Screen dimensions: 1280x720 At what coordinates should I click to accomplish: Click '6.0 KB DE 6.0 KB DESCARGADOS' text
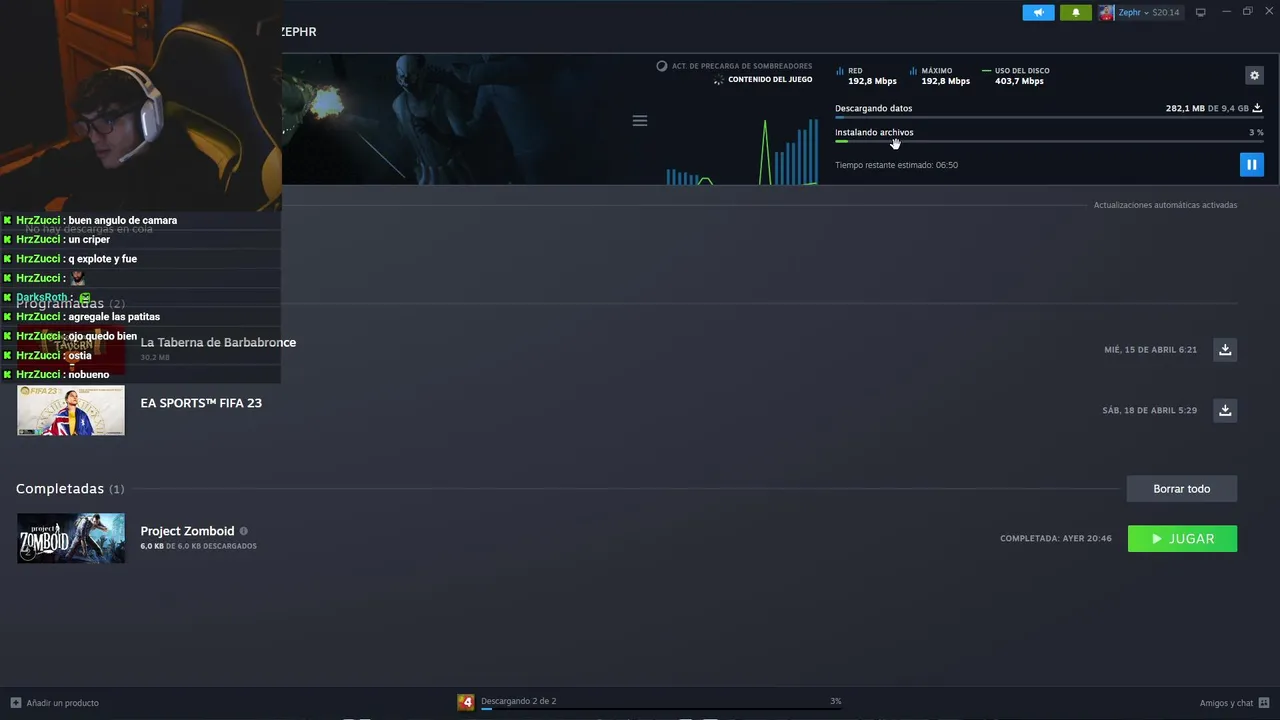[x=198, y=546]
